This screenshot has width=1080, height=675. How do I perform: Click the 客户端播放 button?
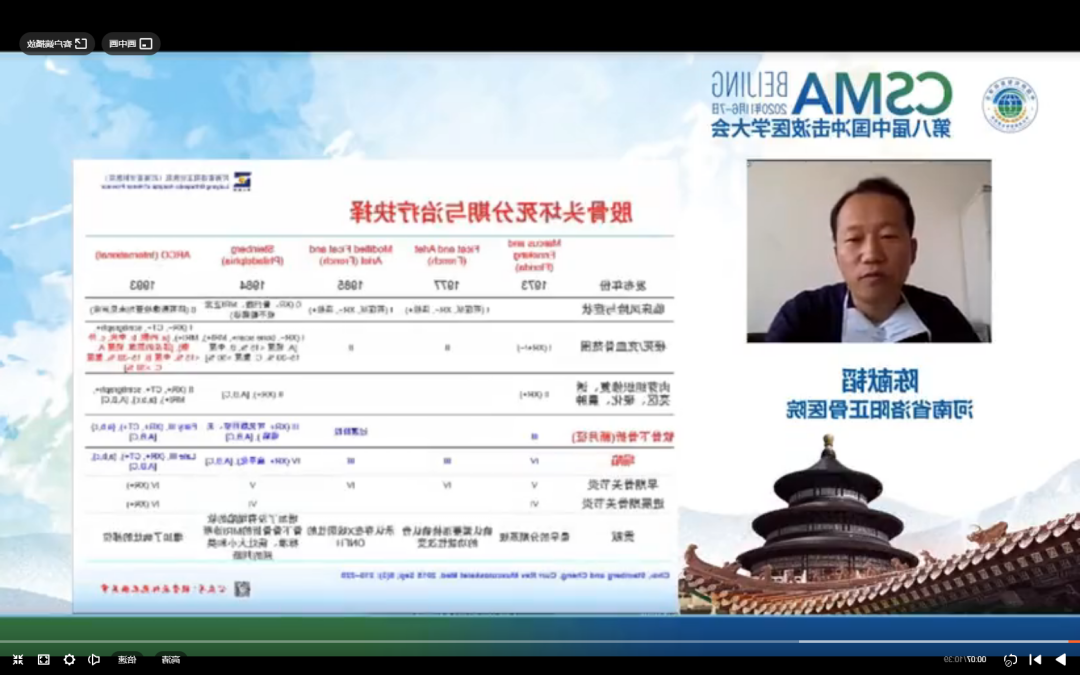tap(56, 44)
